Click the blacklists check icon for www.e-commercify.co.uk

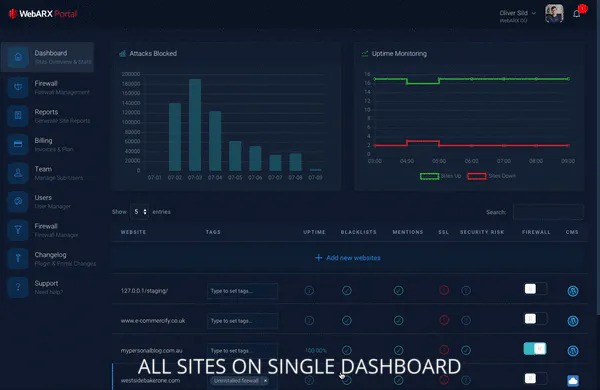coord(347,320)
